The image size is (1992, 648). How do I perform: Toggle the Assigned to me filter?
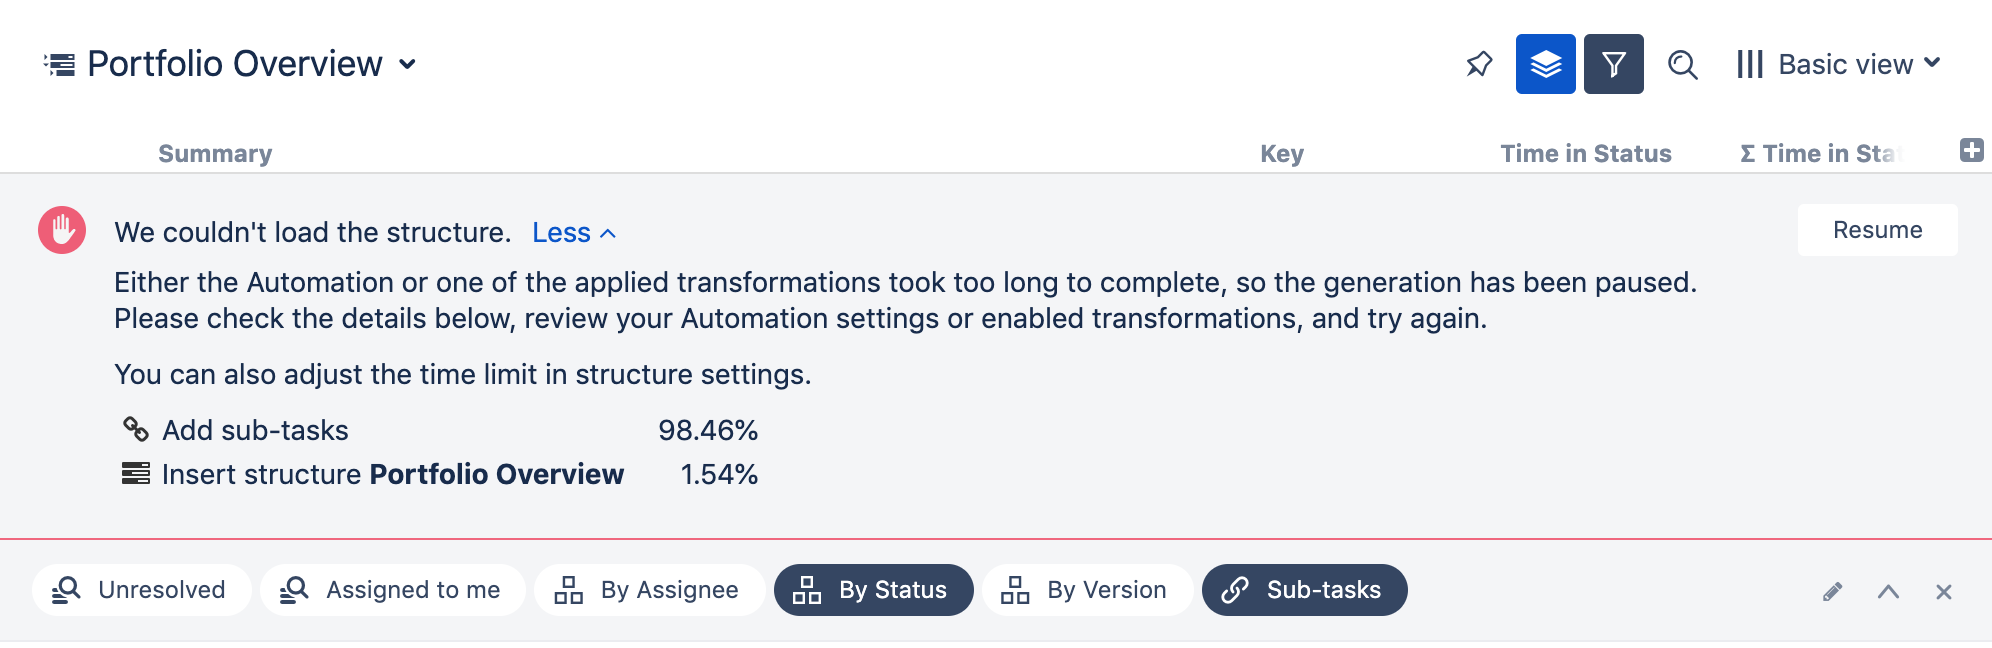click(392, 590)
